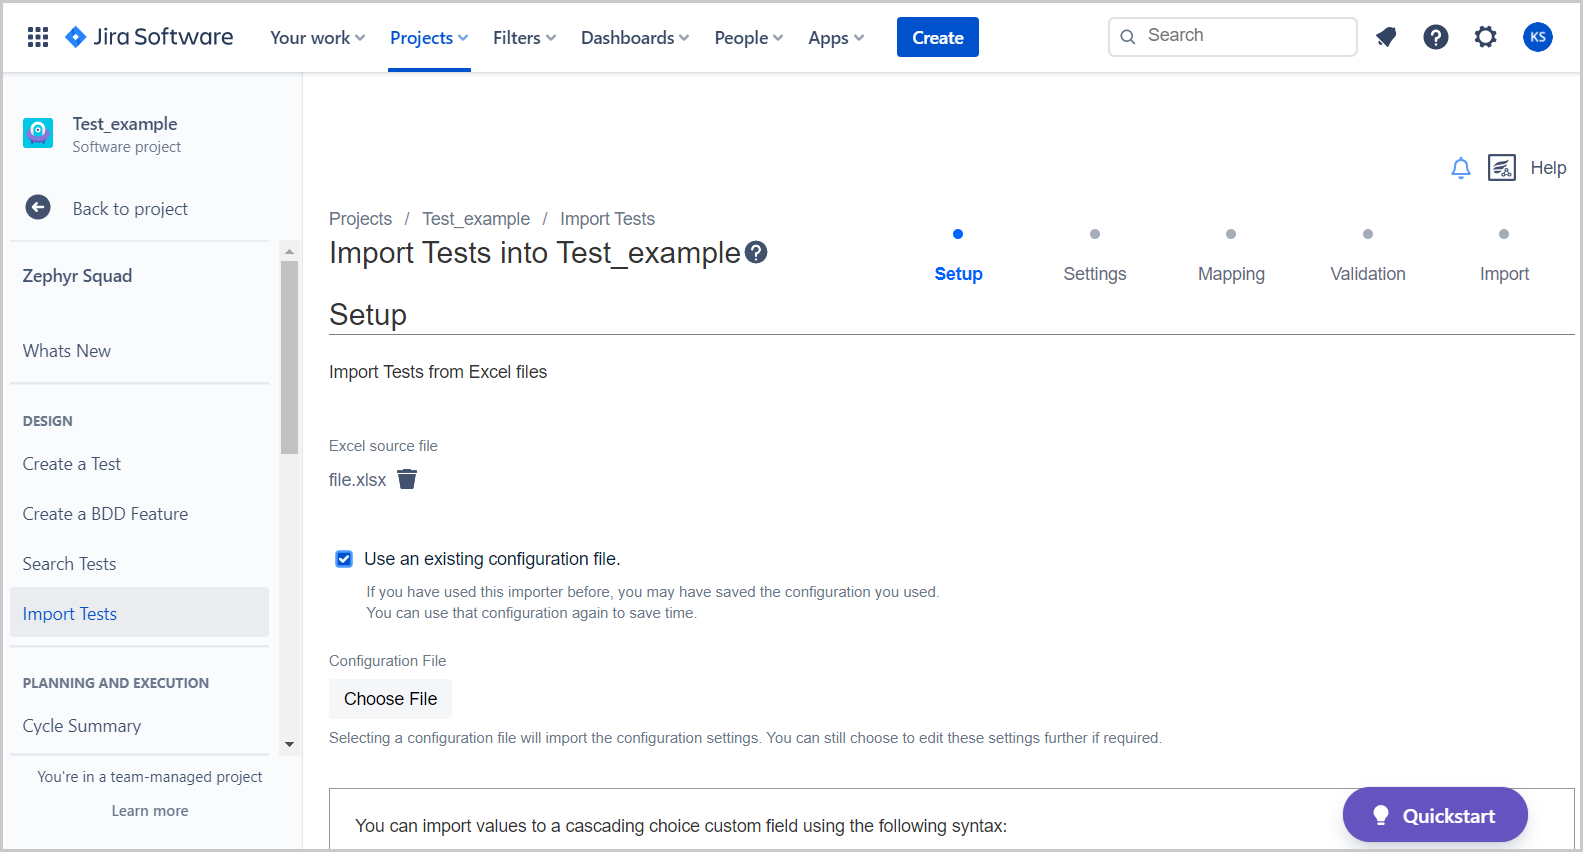Click the Projects breadcrumb link
The height and width of the screenshot is (852, 1583).
(360, 219)
